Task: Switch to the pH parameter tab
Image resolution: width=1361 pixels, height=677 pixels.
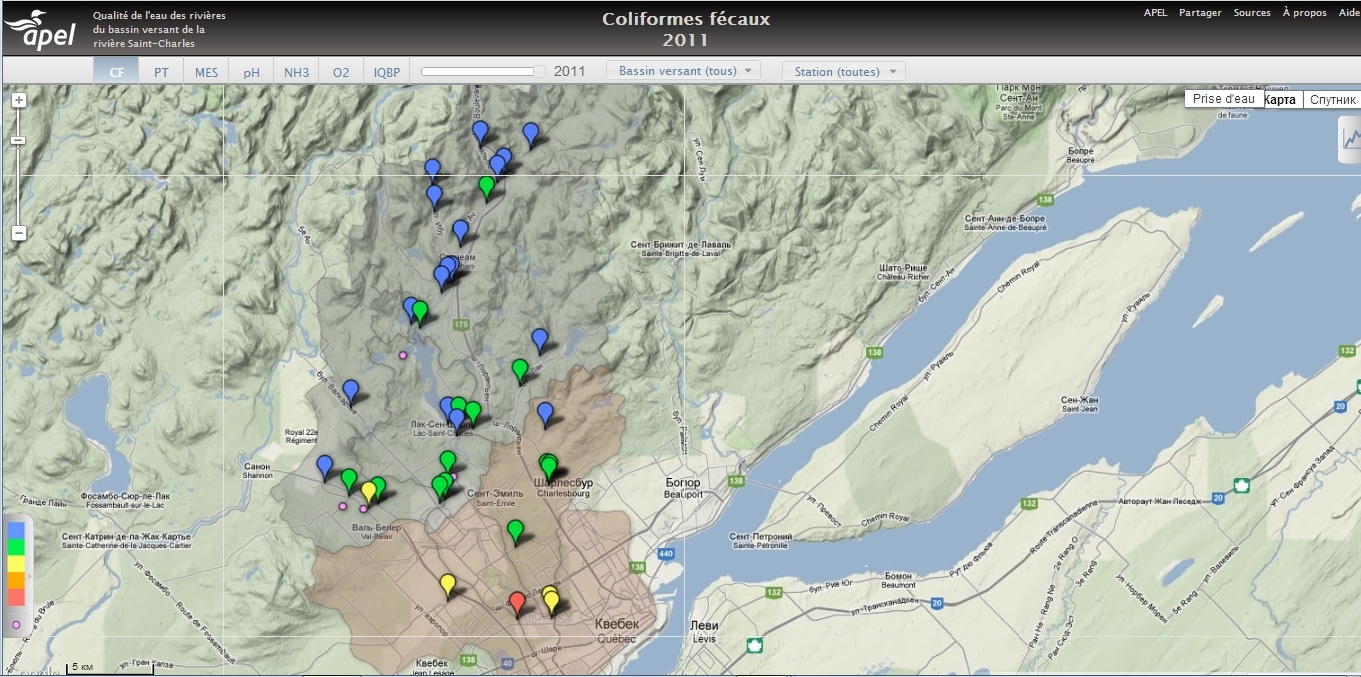Action: [251, 72]
